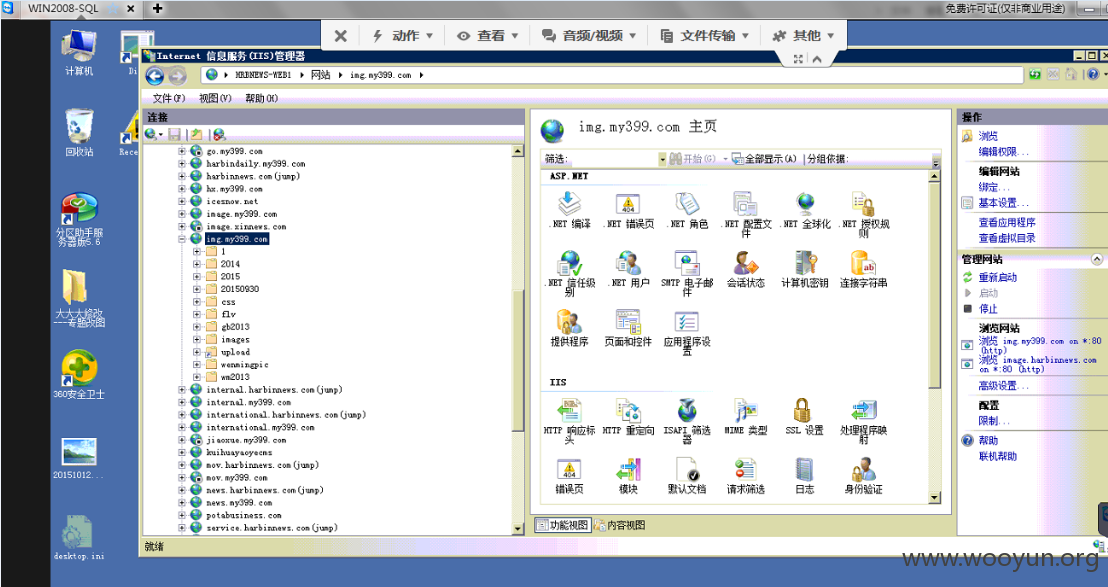Viewport: 1108px width, 587px height.
Task: Collapse the img.my399.com tree node
Action: pos(182,239)
